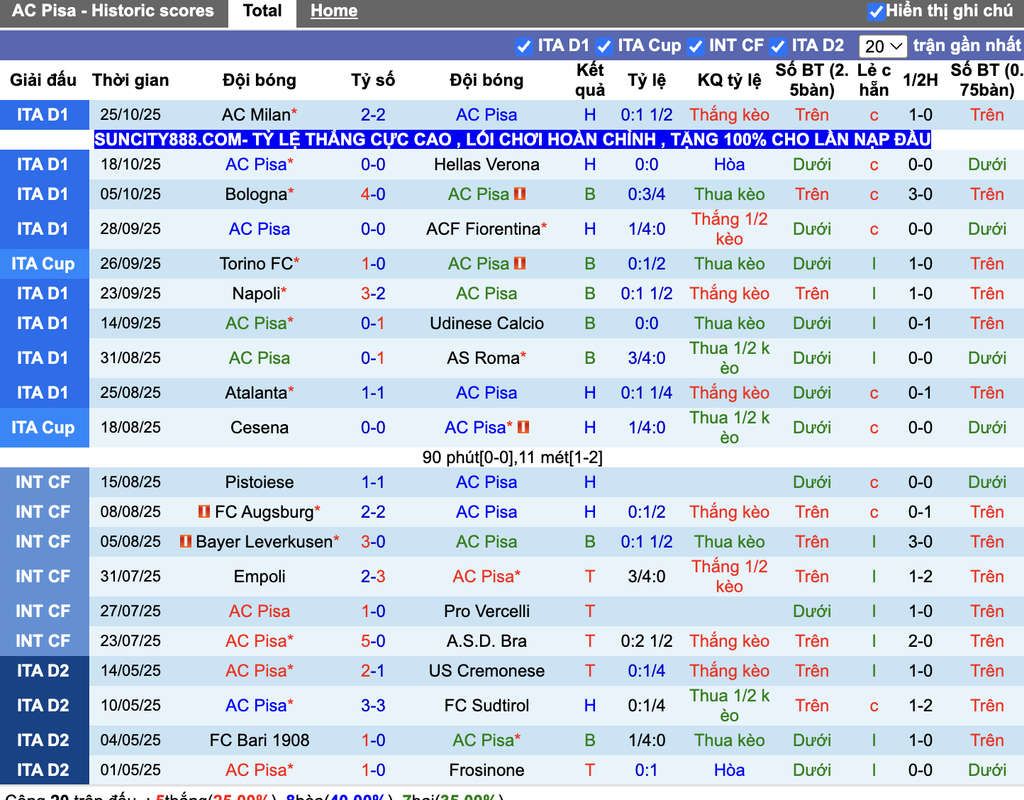1024x800 pixels.
Task: Select the ITA D1 league cell dated 25/10/25
Action: tap(43, 115)
